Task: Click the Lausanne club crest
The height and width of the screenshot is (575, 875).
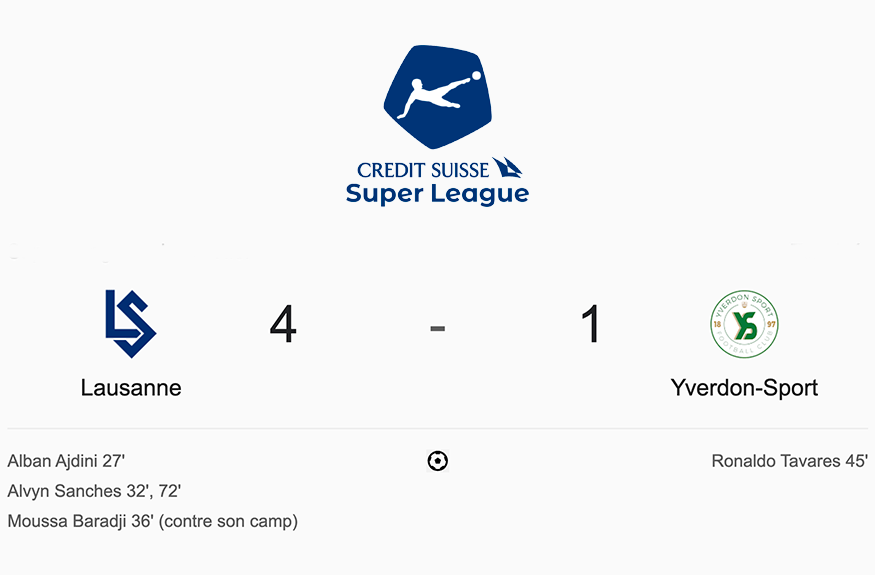Action: (x=131, y=324)
